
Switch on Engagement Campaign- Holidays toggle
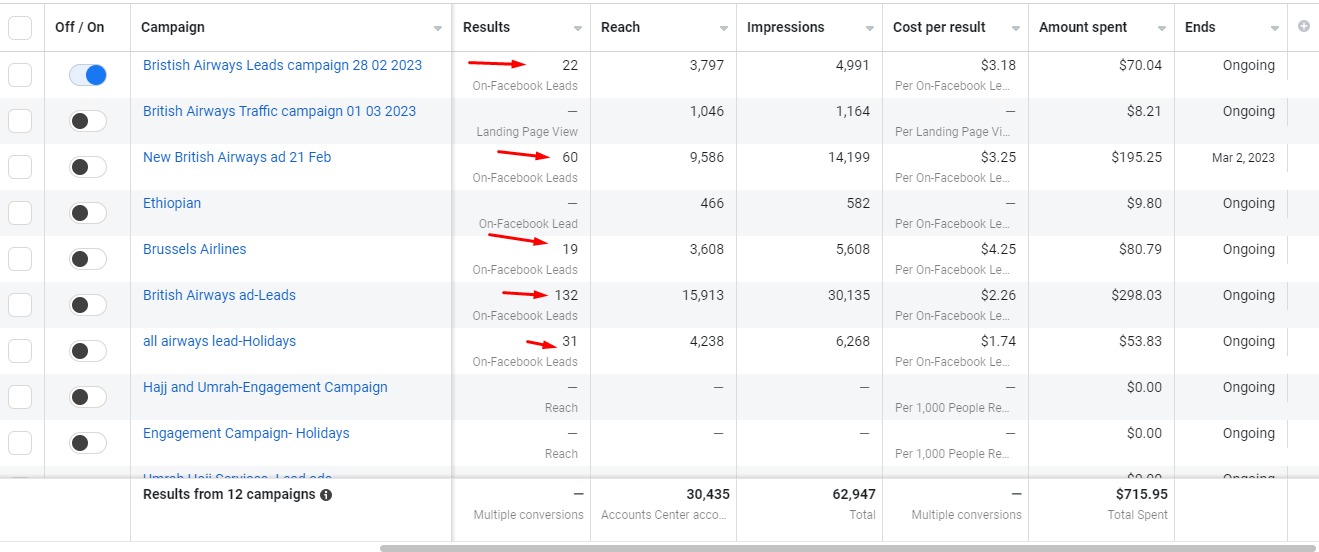88,443
